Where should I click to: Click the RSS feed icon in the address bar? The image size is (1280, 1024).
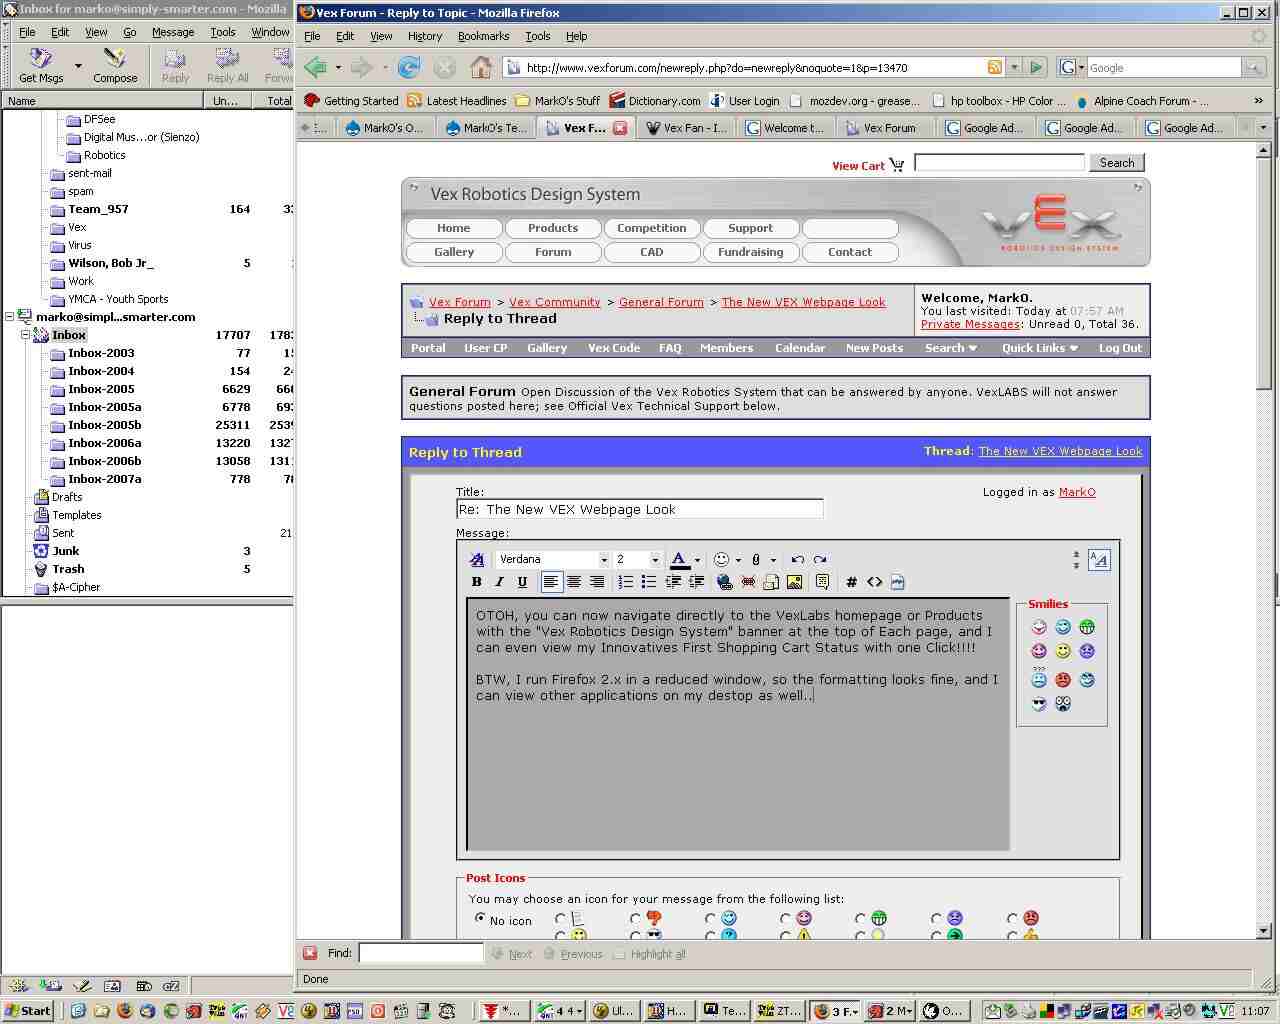[x=995, y=67]
